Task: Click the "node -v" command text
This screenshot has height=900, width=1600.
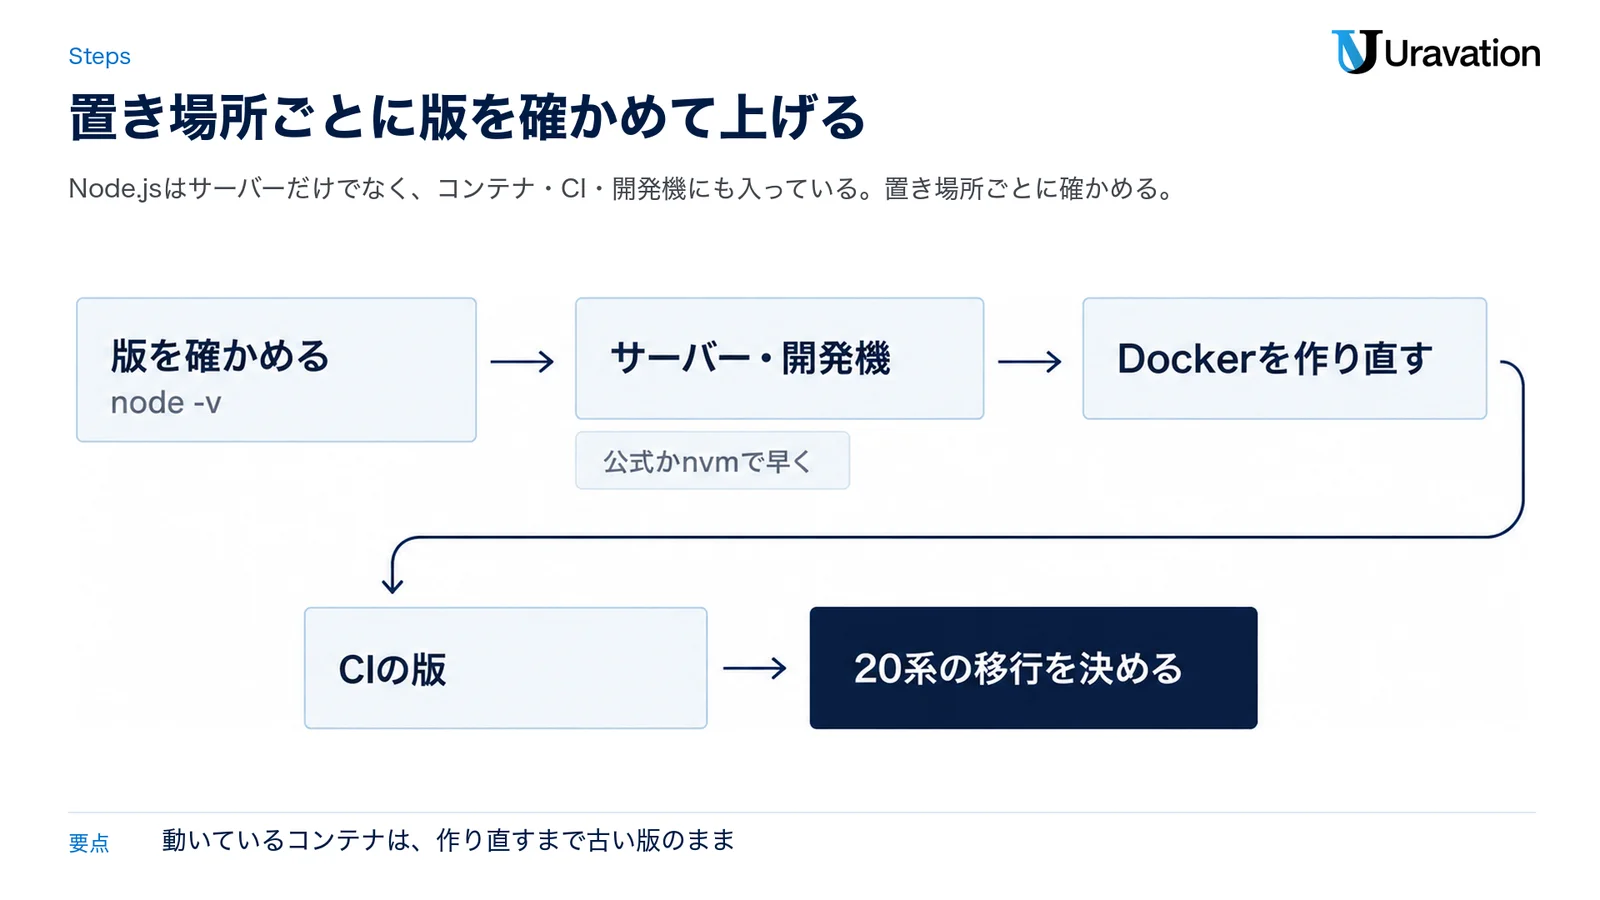Action: pyautogui.click(x=166, y=403)
